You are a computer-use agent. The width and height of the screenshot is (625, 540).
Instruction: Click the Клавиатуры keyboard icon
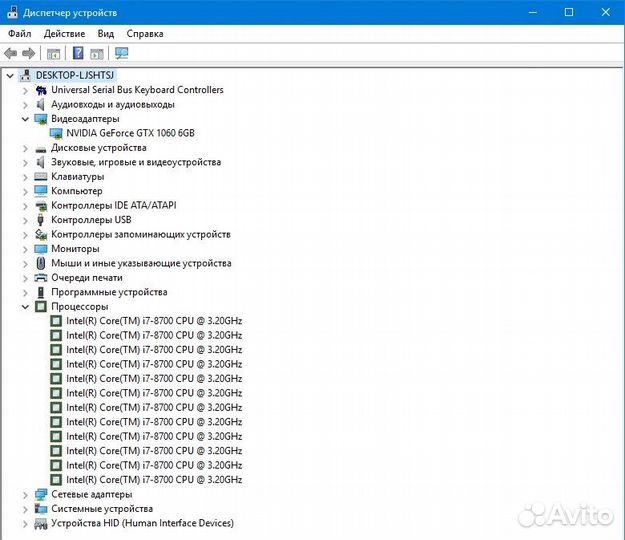(41, 177)
